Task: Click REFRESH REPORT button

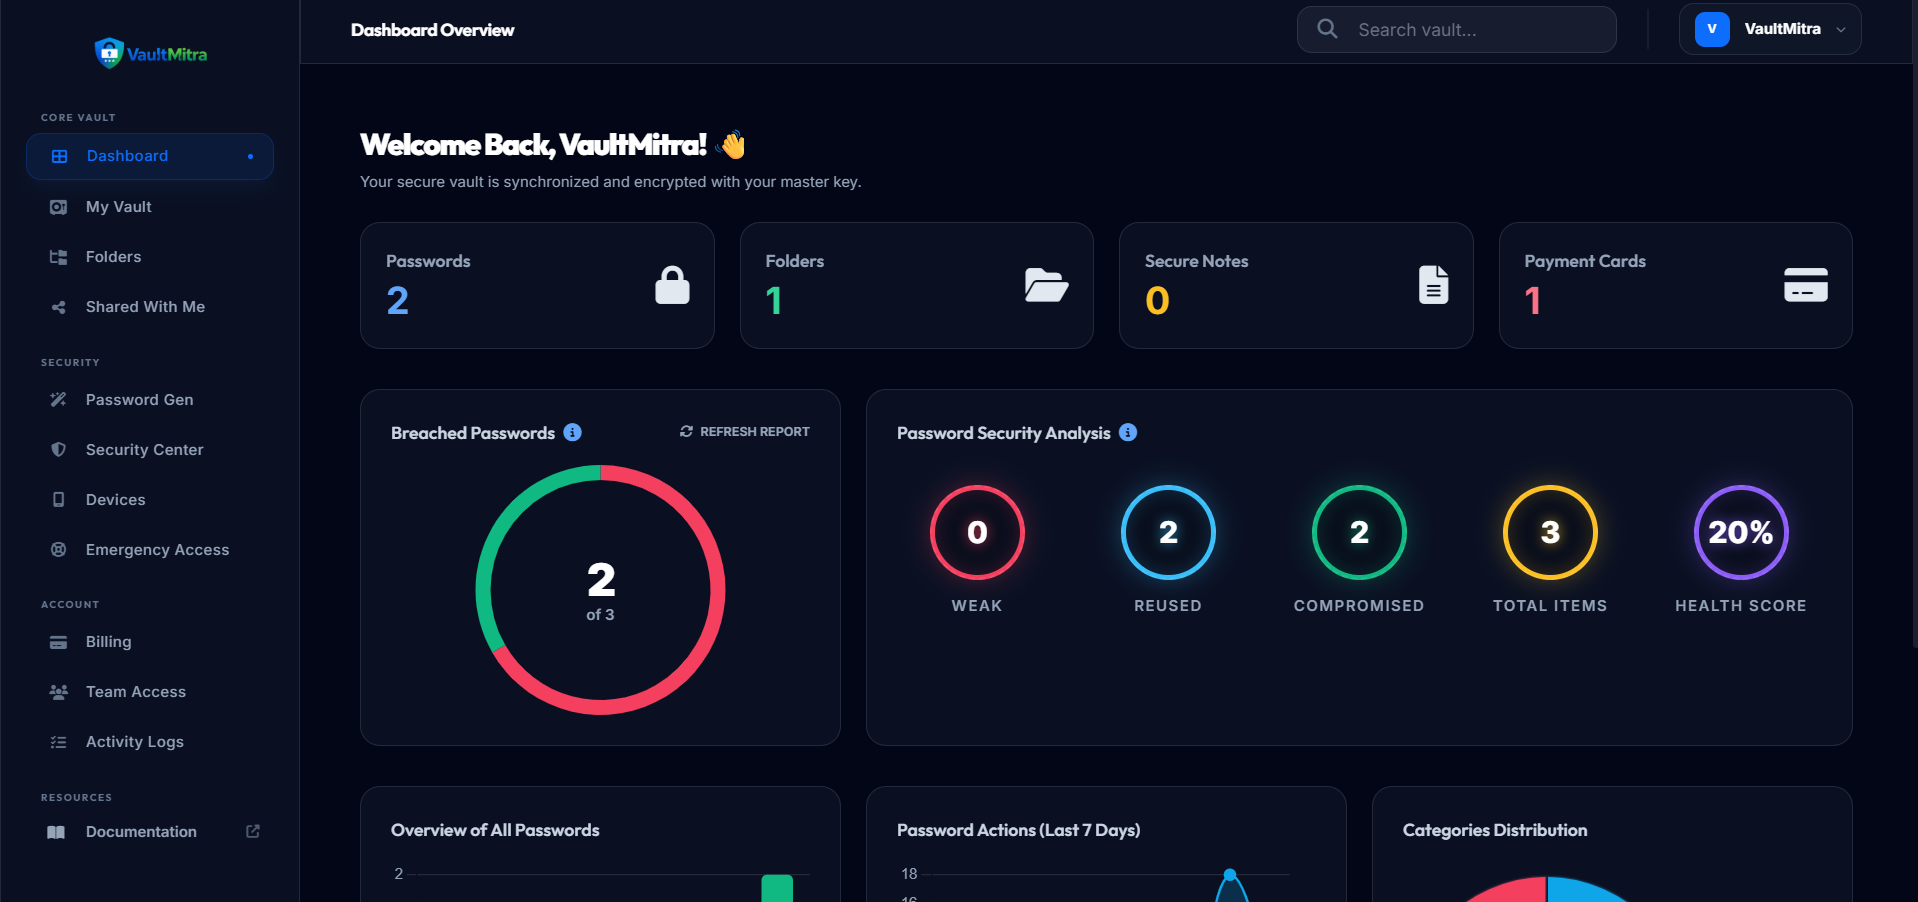Action: pos(745,432)
